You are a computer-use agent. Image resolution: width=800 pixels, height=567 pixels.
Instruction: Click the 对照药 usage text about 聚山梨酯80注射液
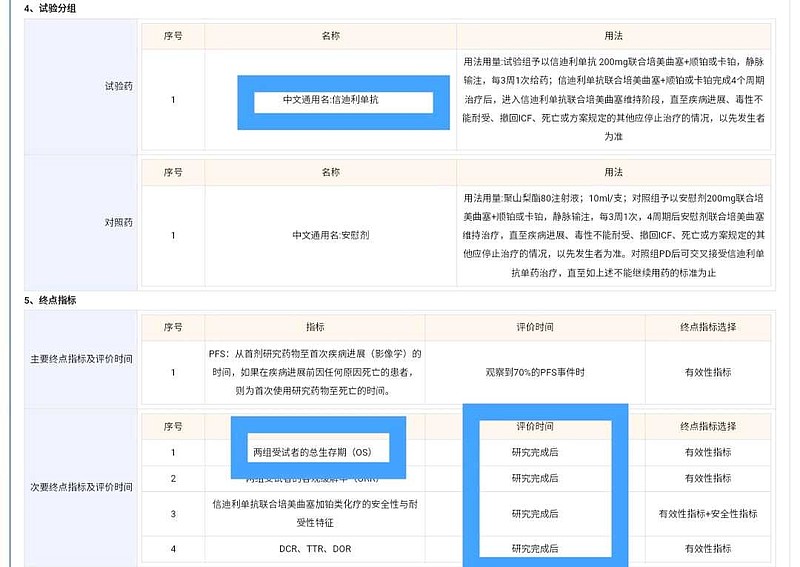pyautogui.click(x=614, y=235)
